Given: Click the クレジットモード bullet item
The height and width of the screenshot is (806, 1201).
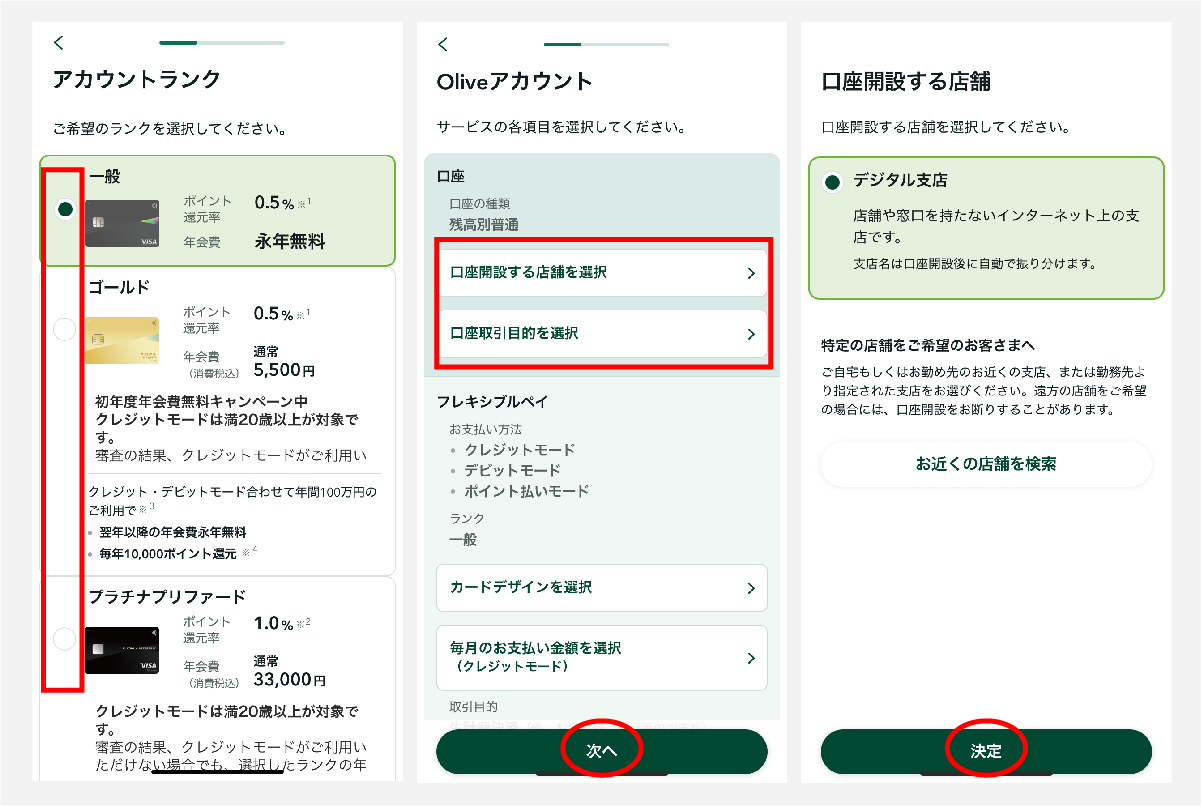Looking at the screenshot, I should point(520,450).
